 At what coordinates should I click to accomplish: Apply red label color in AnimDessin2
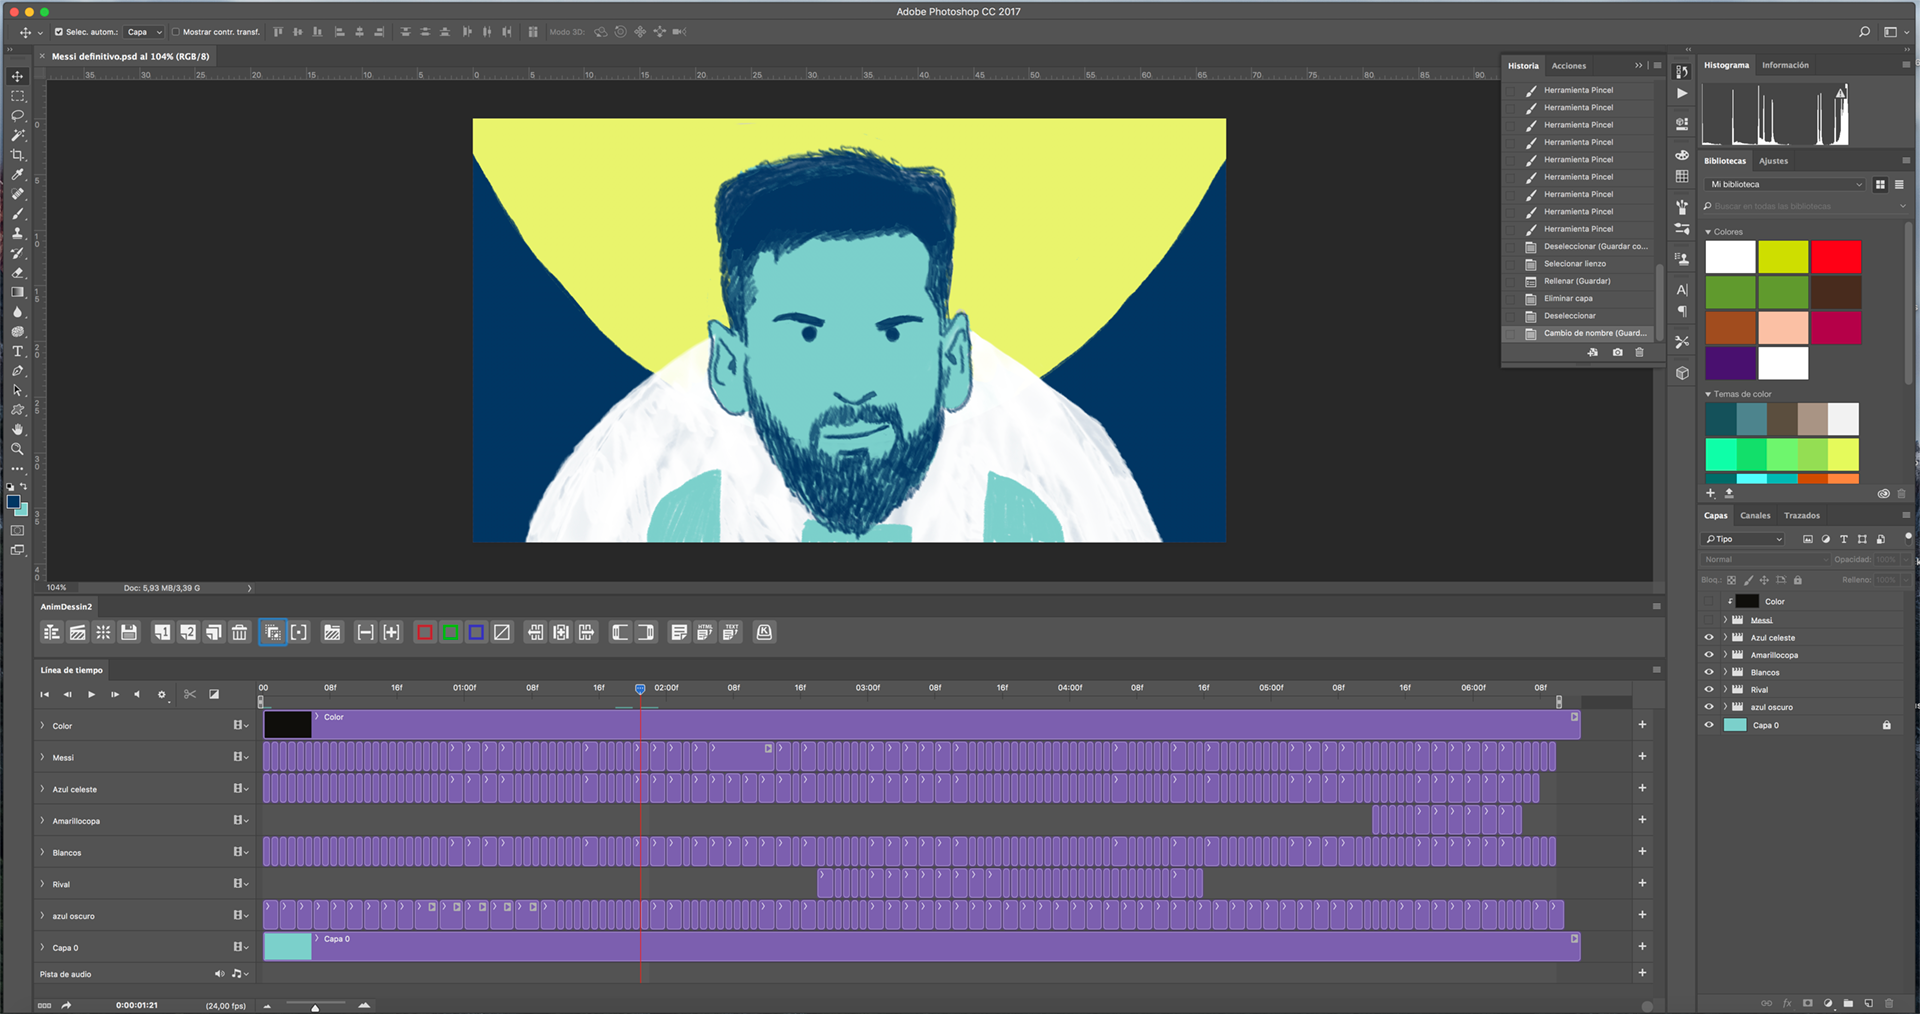[424, 632]
